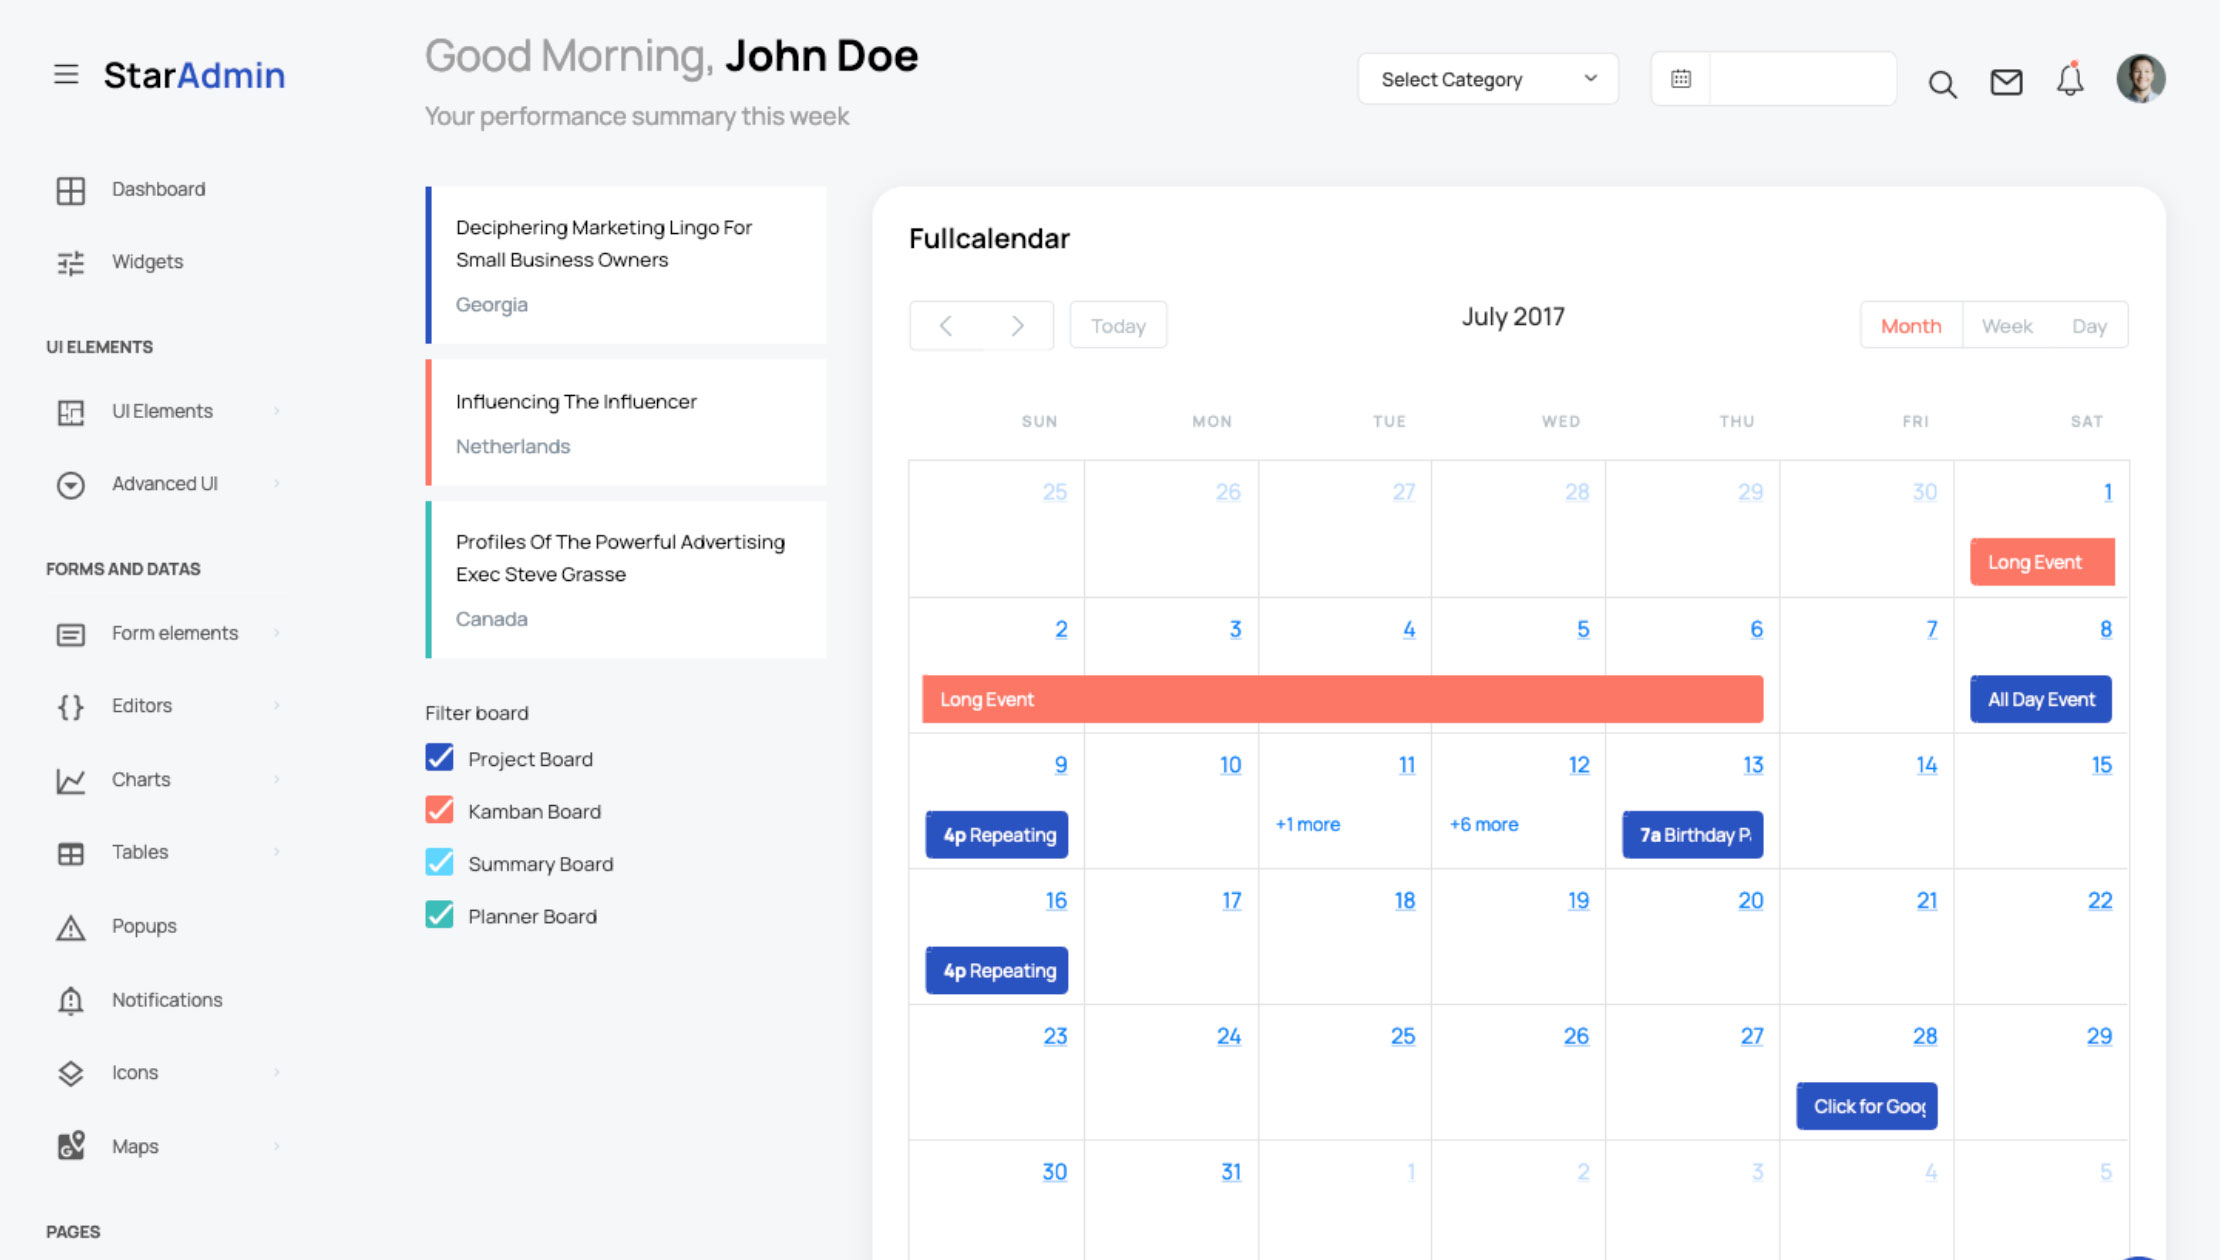Click the Today button
Viewport: 2220px width, 1260px height.
(x=1118, y=326)
